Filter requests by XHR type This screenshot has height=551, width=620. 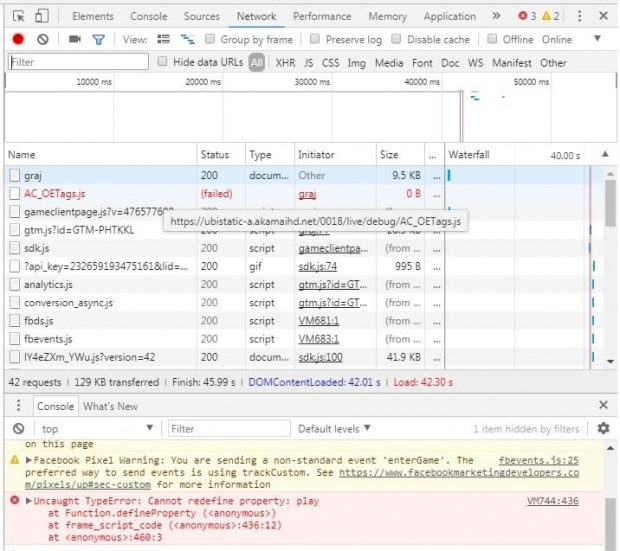[x=285, y=63]
